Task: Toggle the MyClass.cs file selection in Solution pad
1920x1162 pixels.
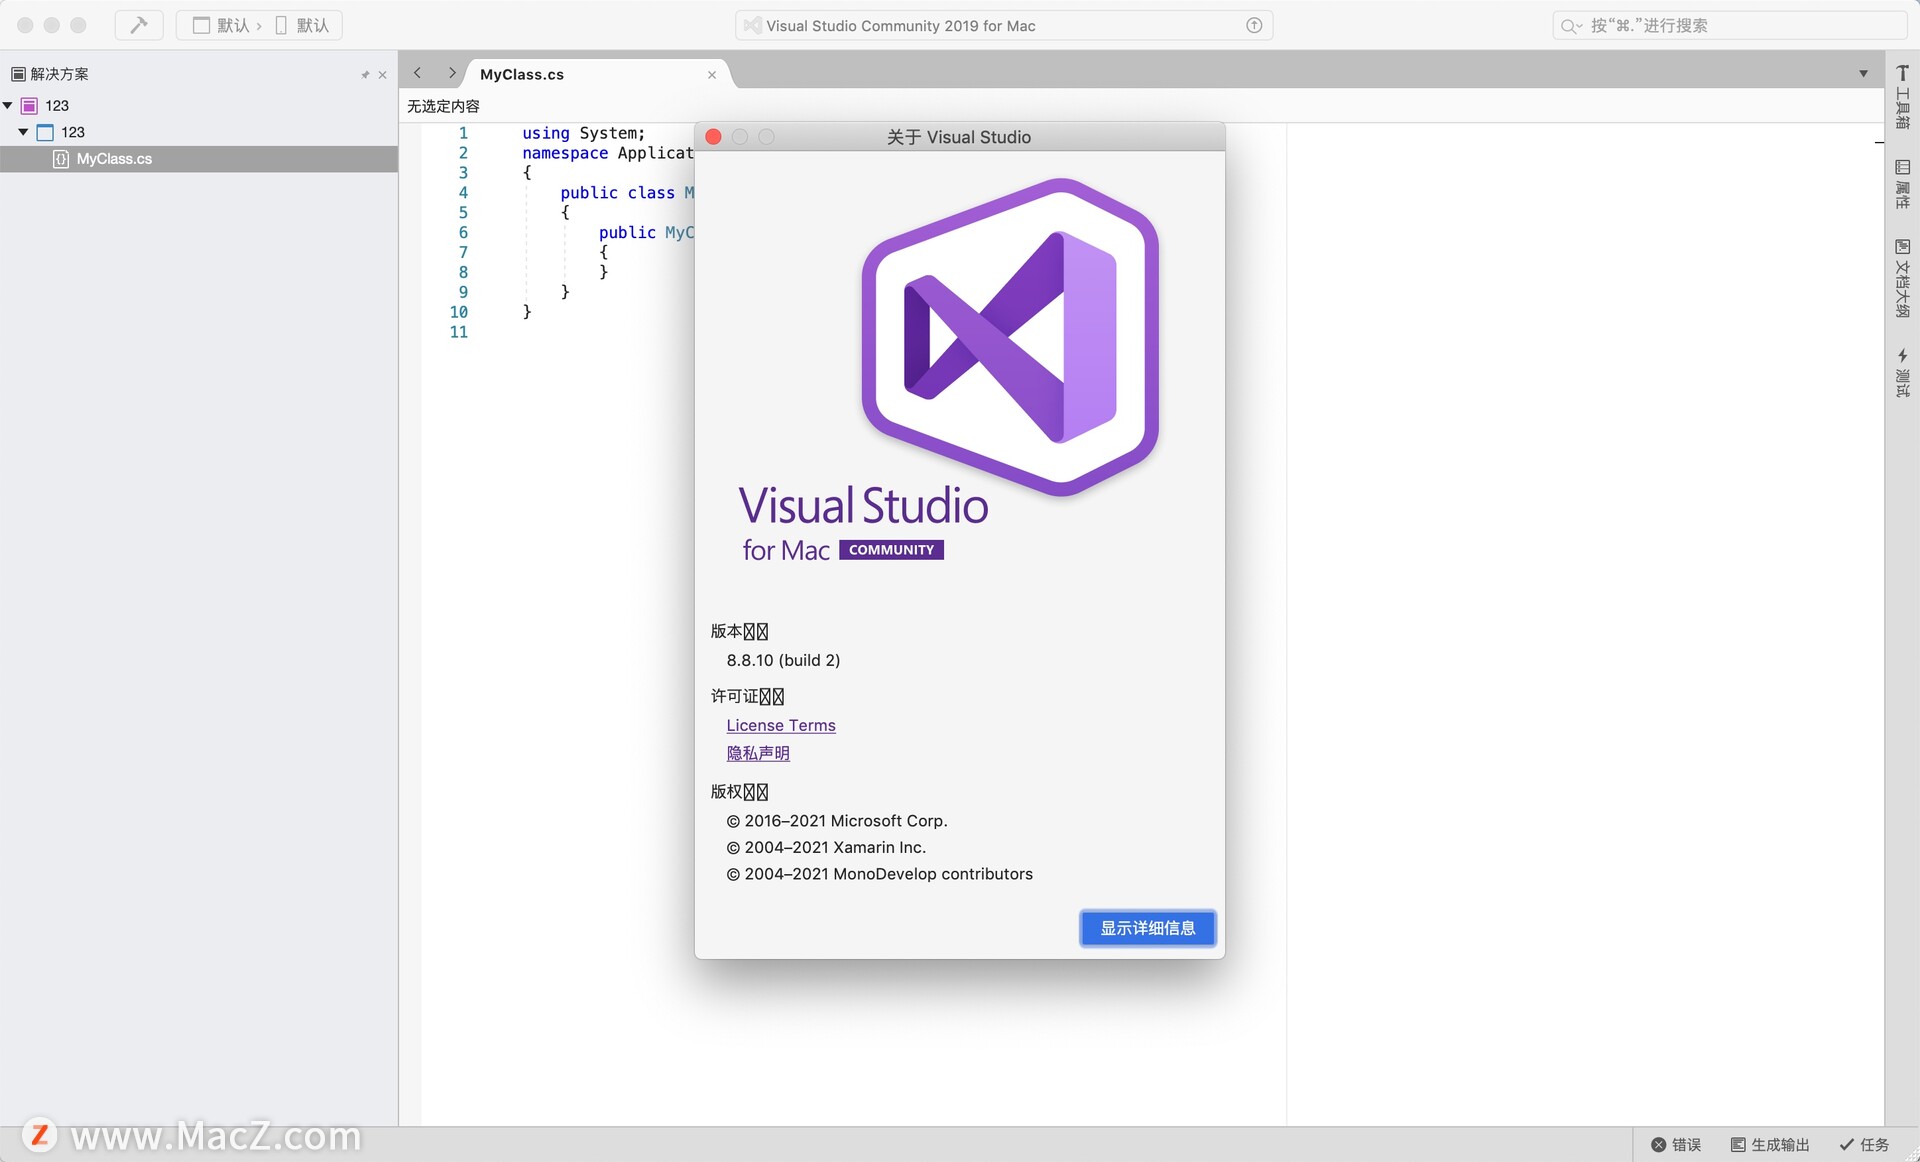Action: coord(114,158)
